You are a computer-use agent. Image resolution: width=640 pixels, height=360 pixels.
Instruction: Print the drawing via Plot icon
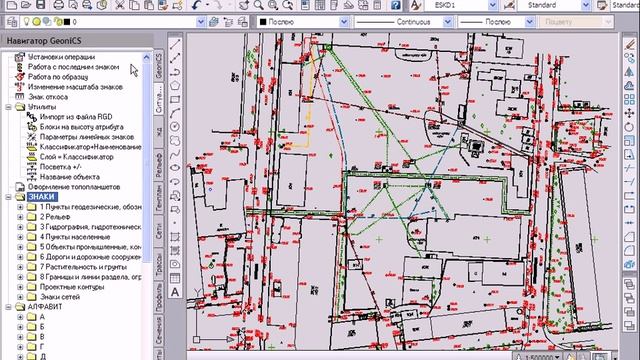click(58, 5)
